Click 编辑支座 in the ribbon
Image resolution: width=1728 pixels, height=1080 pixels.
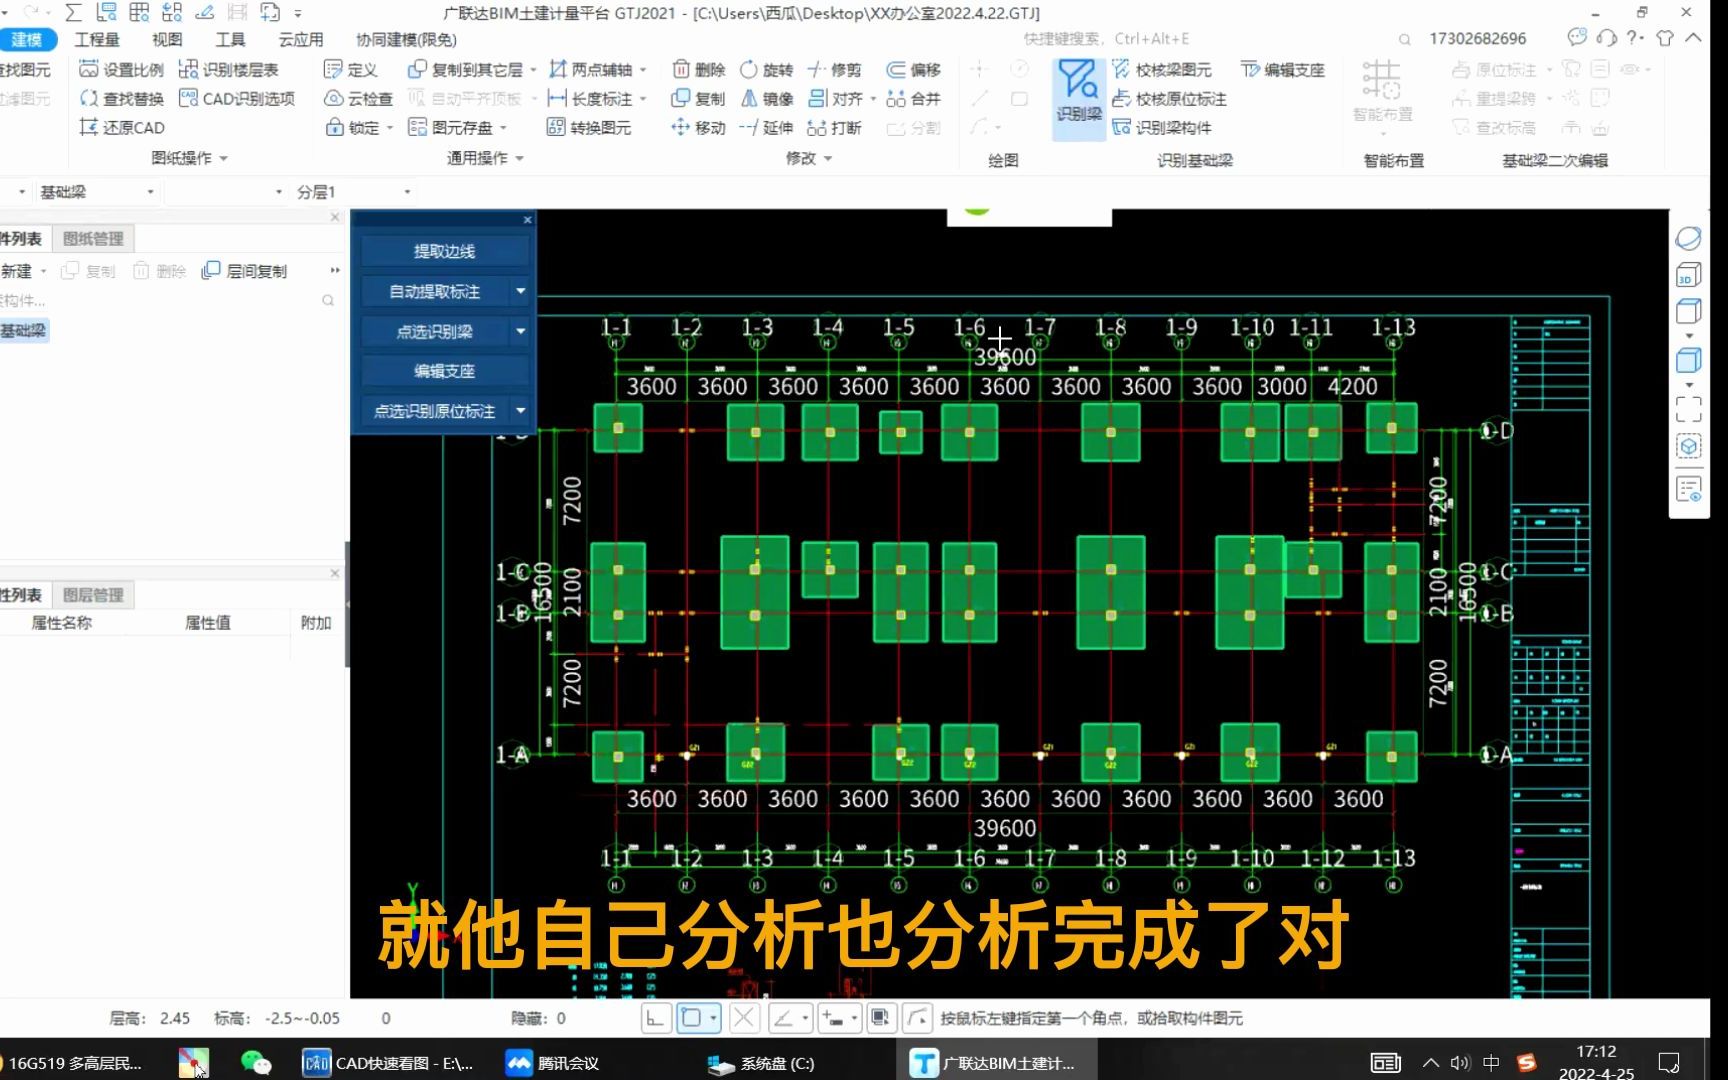point(1283,69)
